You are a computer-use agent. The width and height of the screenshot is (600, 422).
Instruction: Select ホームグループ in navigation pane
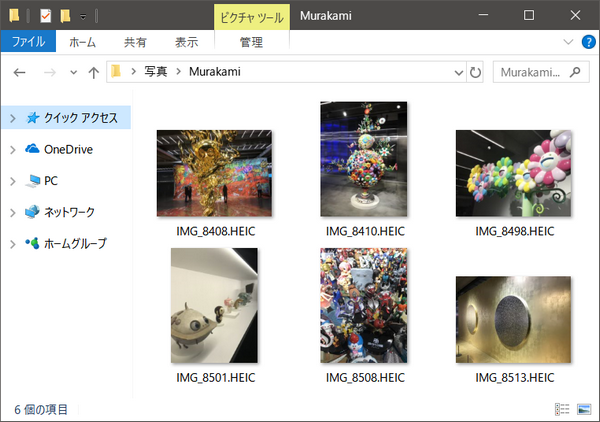point(75,243)
